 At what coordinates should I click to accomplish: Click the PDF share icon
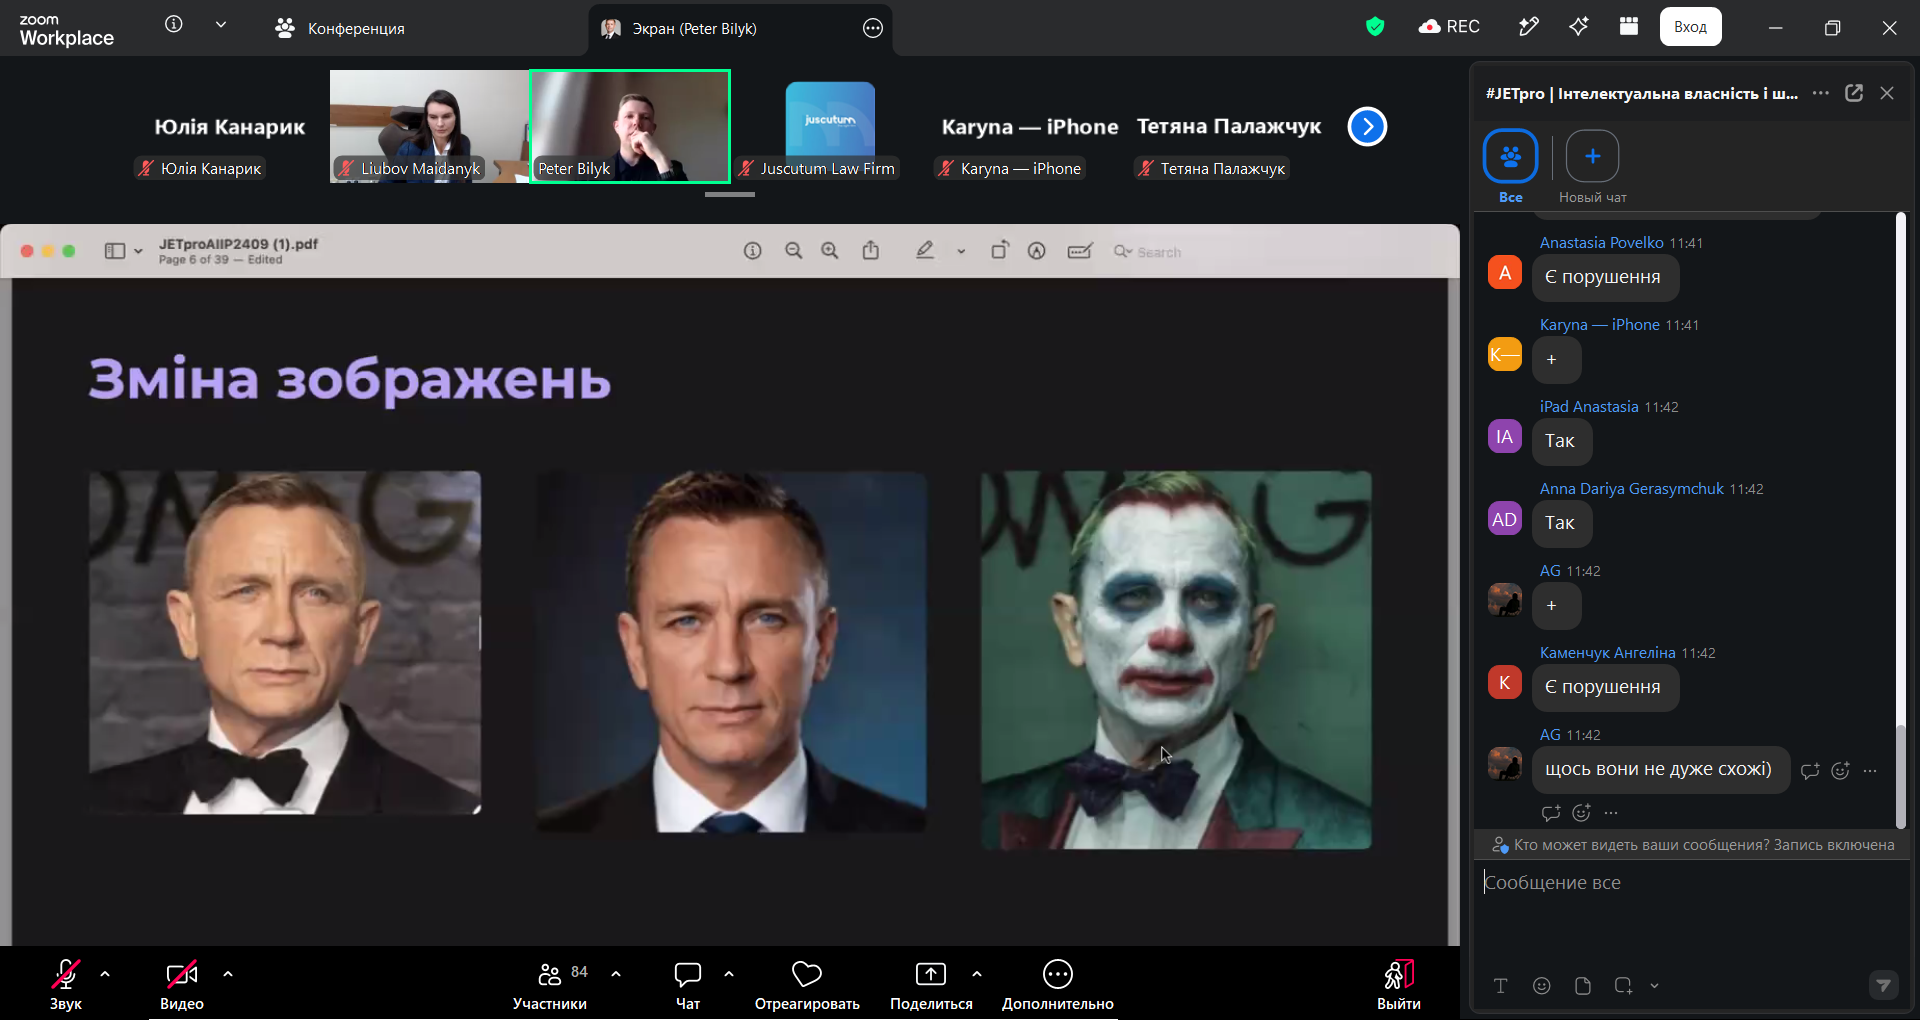tap(871, 250)
